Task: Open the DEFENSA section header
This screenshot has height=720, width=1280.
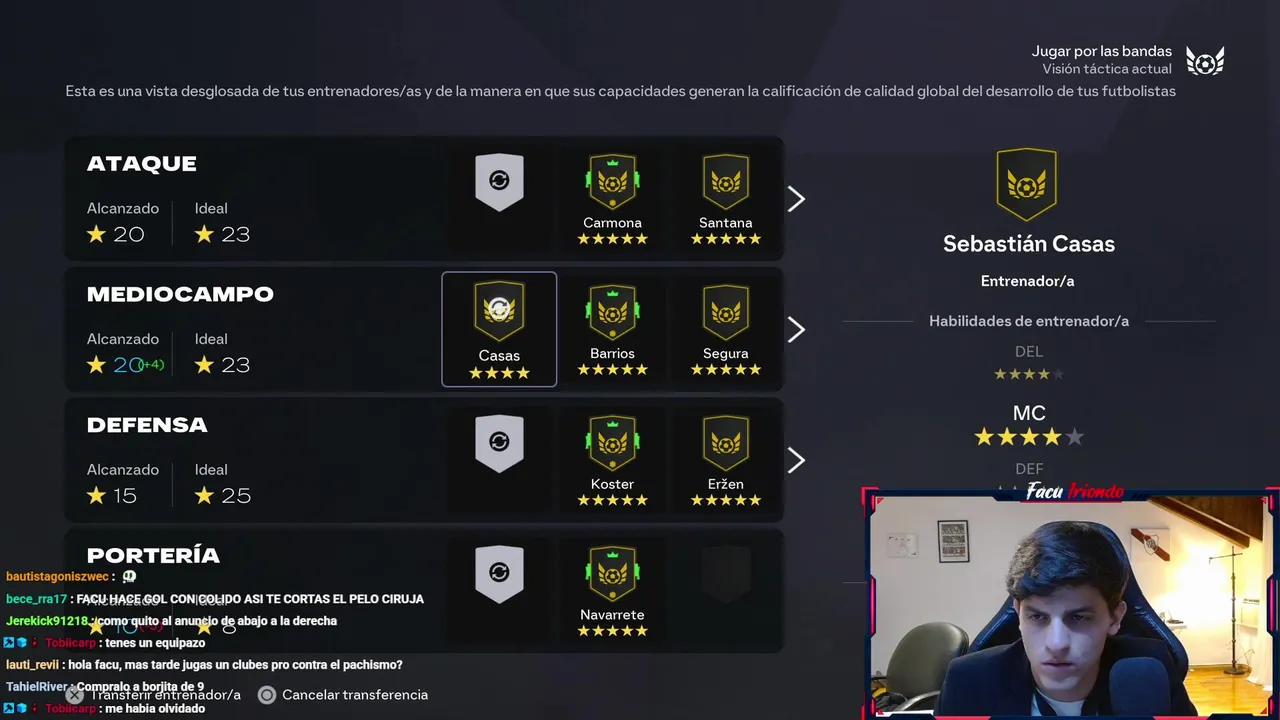Action: click(147, 425)
